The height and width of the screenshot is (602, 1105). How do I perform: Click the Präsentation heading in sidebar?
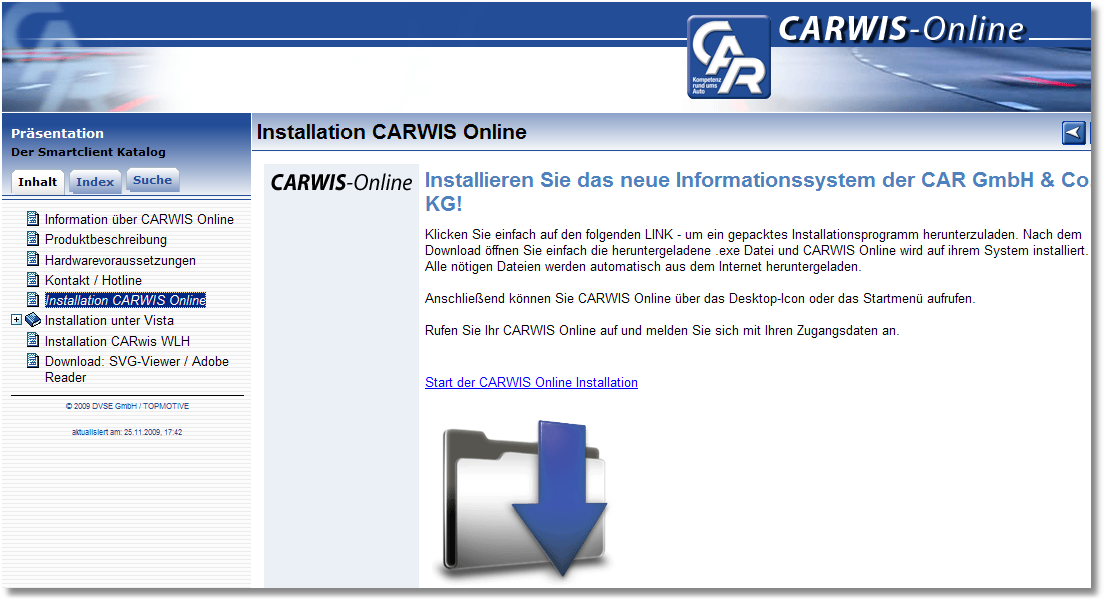coord(57,133)
